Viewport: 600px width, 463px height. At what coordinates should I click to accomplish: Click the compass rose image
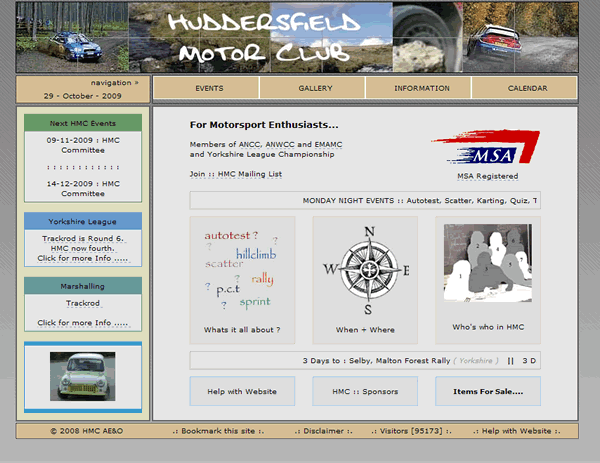pyautogui.click(x=367, y=268)
